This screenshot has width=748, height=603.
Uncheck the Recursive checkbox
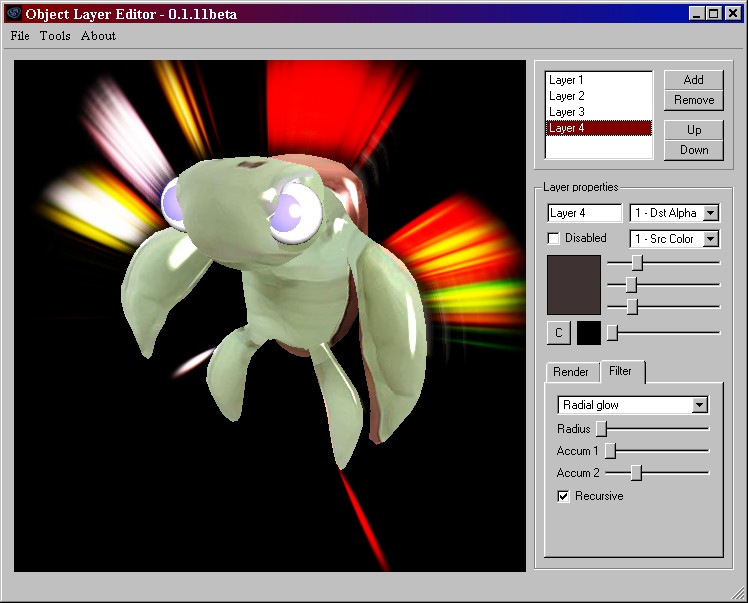pyautogui.click(x=564, y=496)
